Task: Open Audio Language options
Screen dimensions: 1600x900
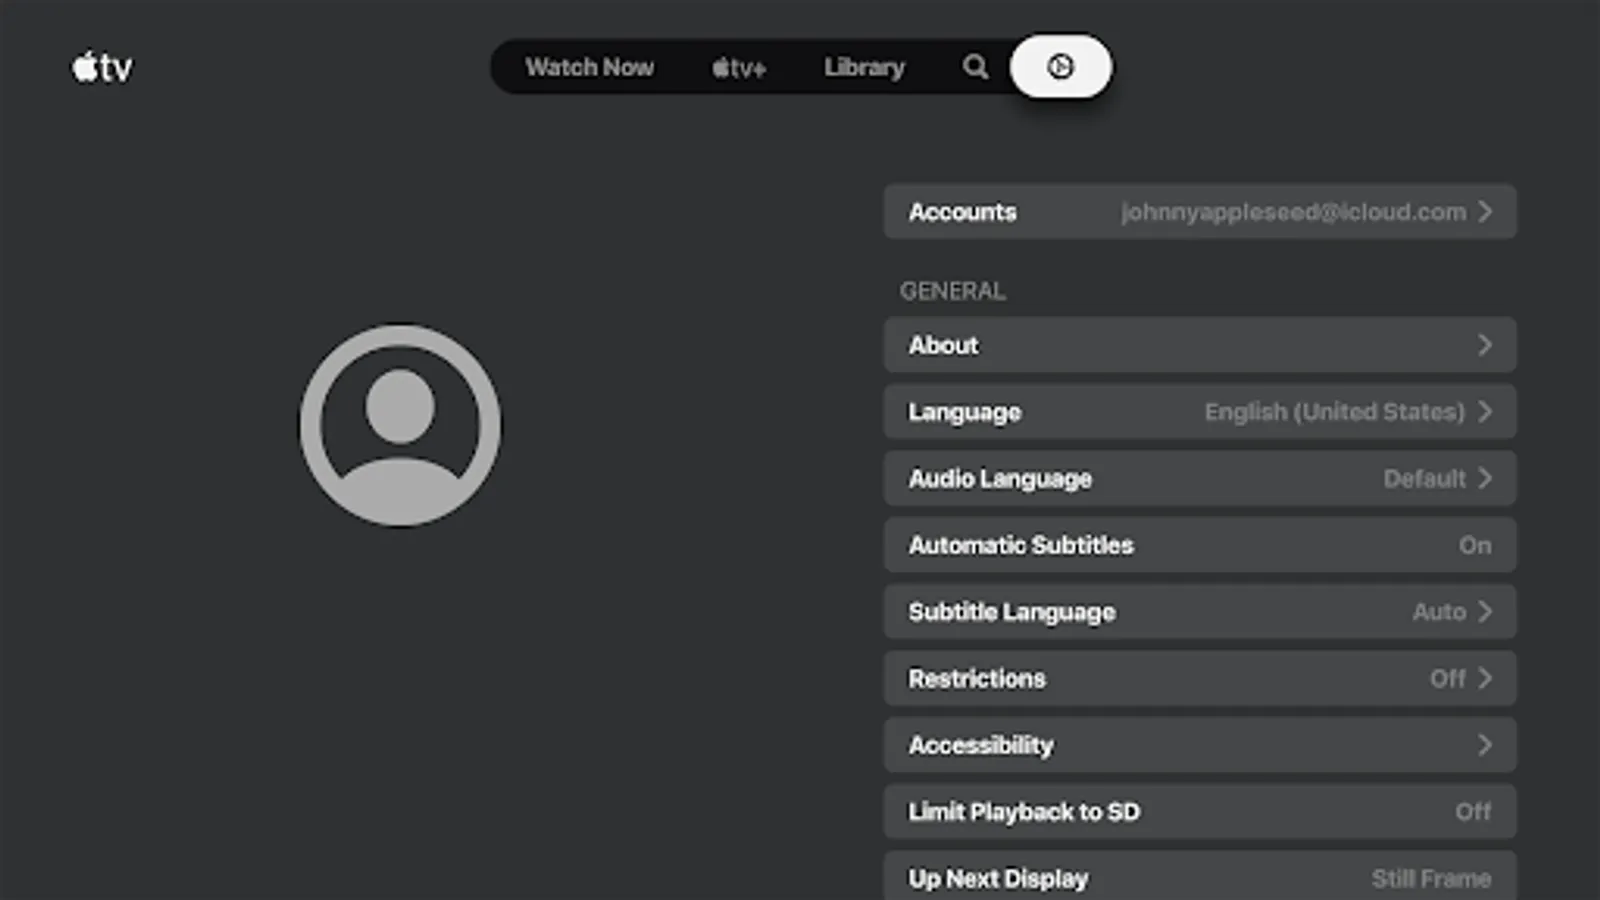Action: click(x=1200, y=478)
